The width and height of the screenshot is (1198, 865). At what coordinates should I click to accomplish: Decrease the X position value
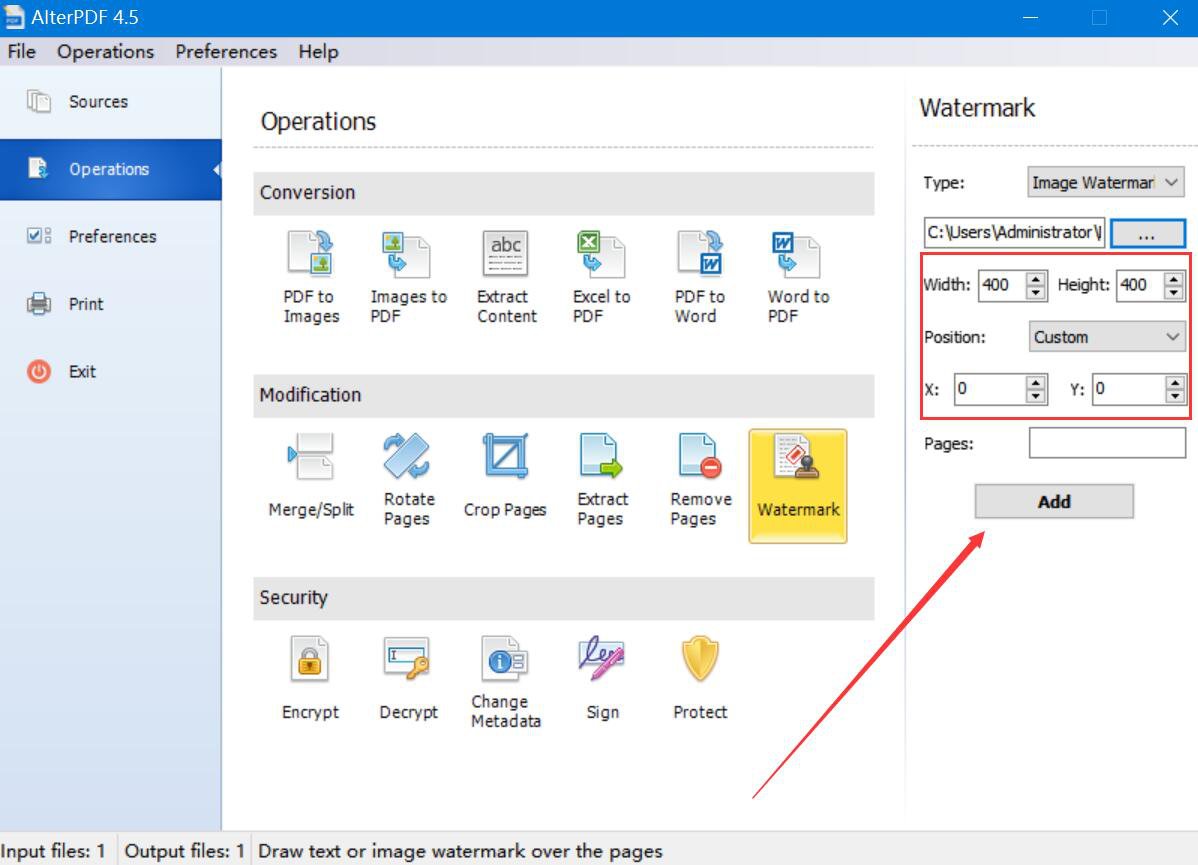pos(1036,397)
